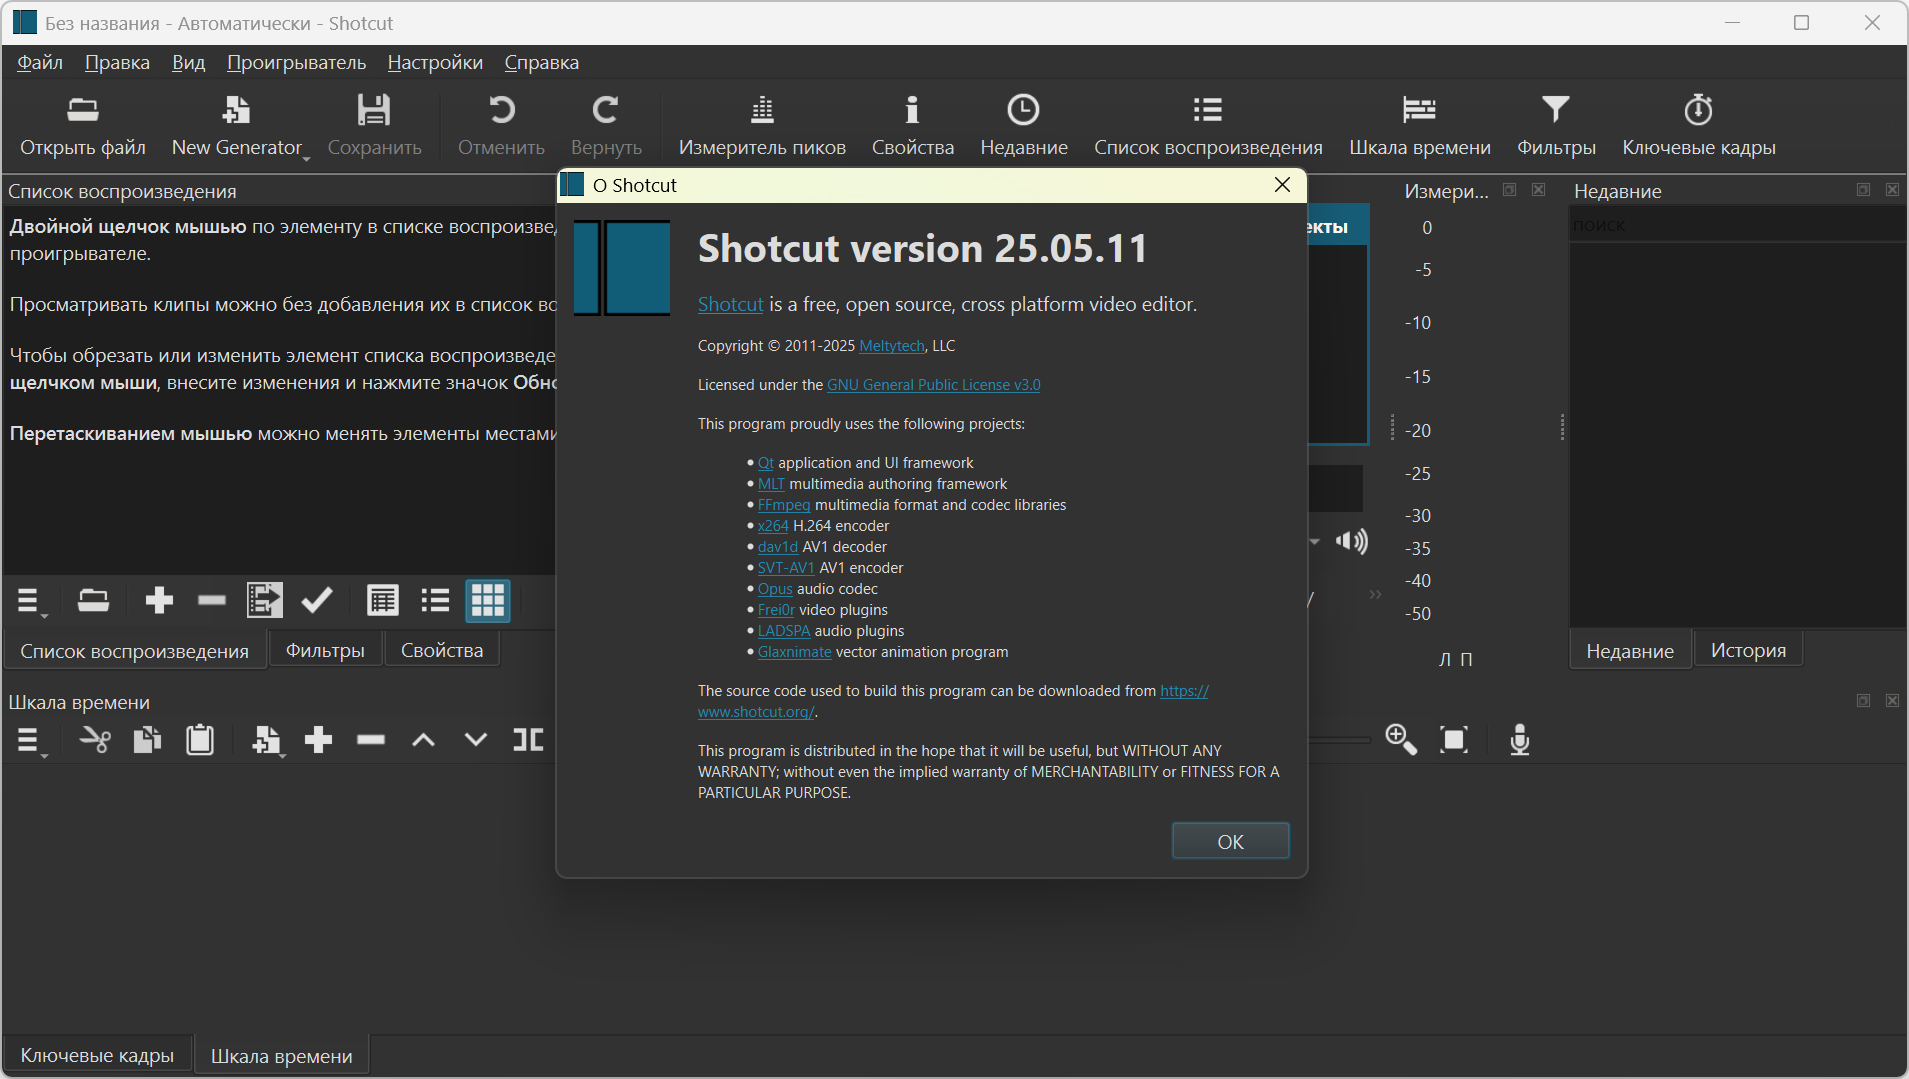Switch to the История tab
The image size is (1909, 1079).
pyautogui.click(x=1748, y=650)
